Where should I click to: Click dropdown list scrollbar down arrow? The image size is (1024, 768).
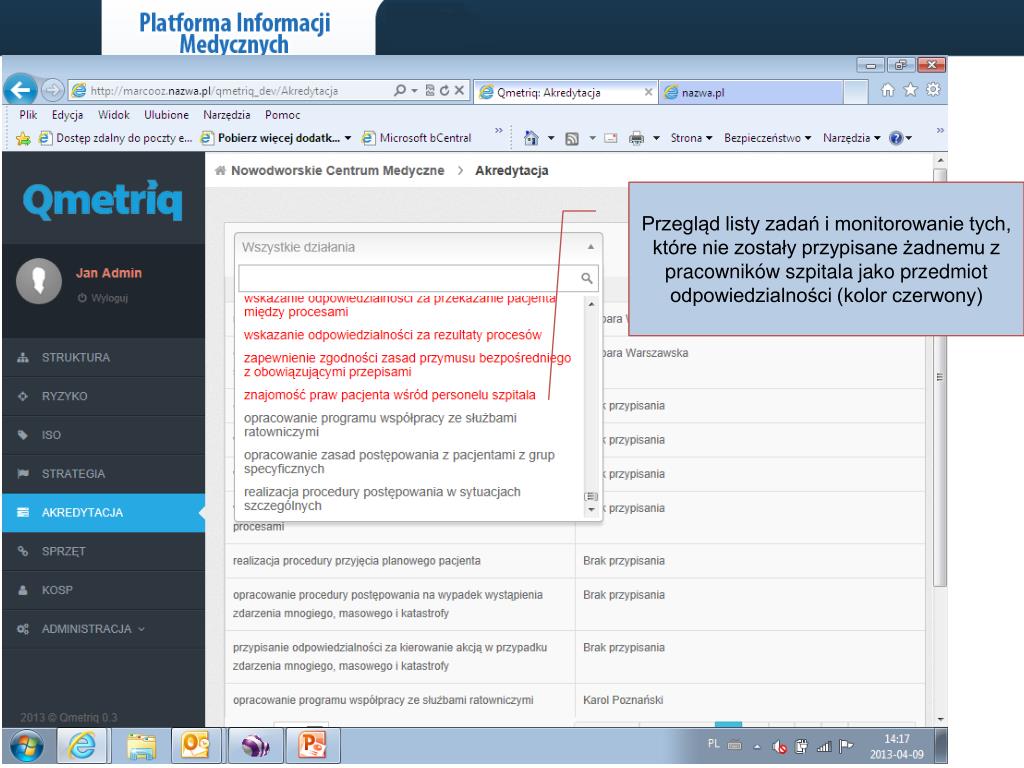pos(591,509)
